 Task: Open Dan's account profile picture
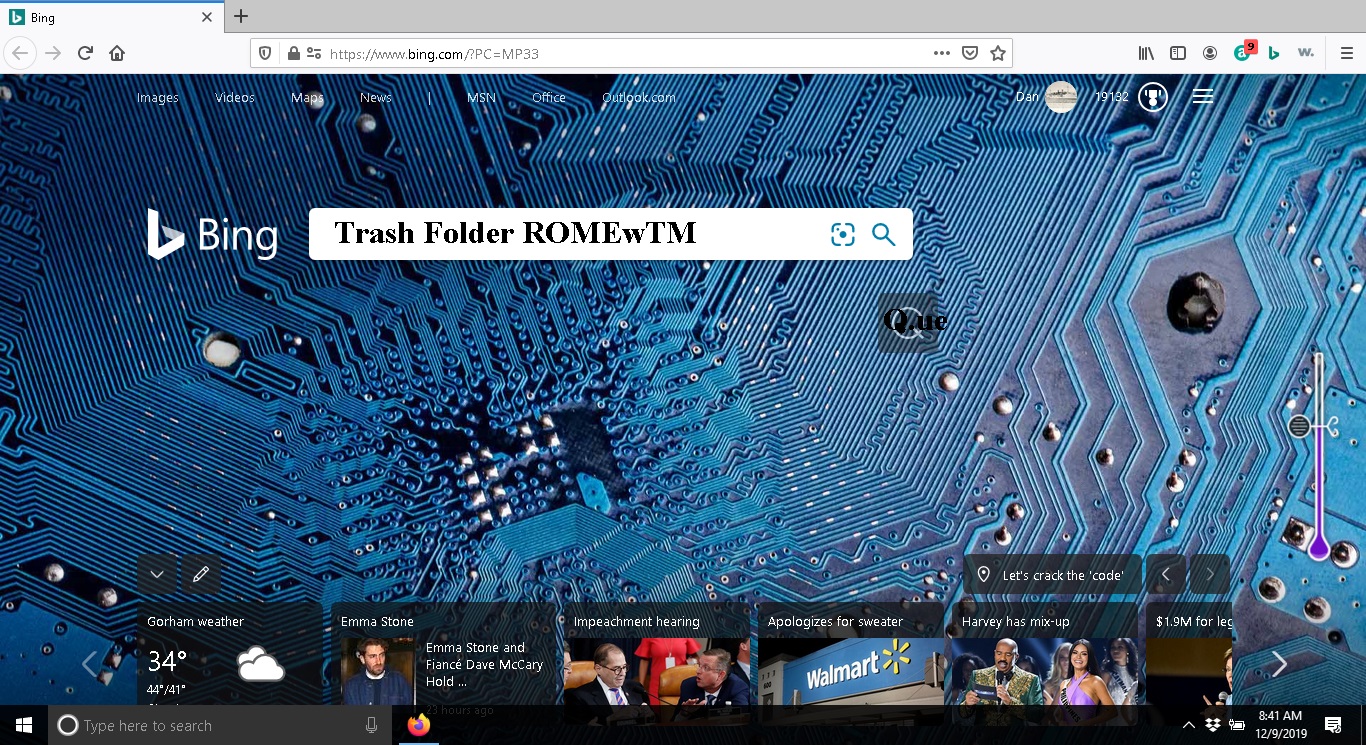click(x=1060, y=97)
